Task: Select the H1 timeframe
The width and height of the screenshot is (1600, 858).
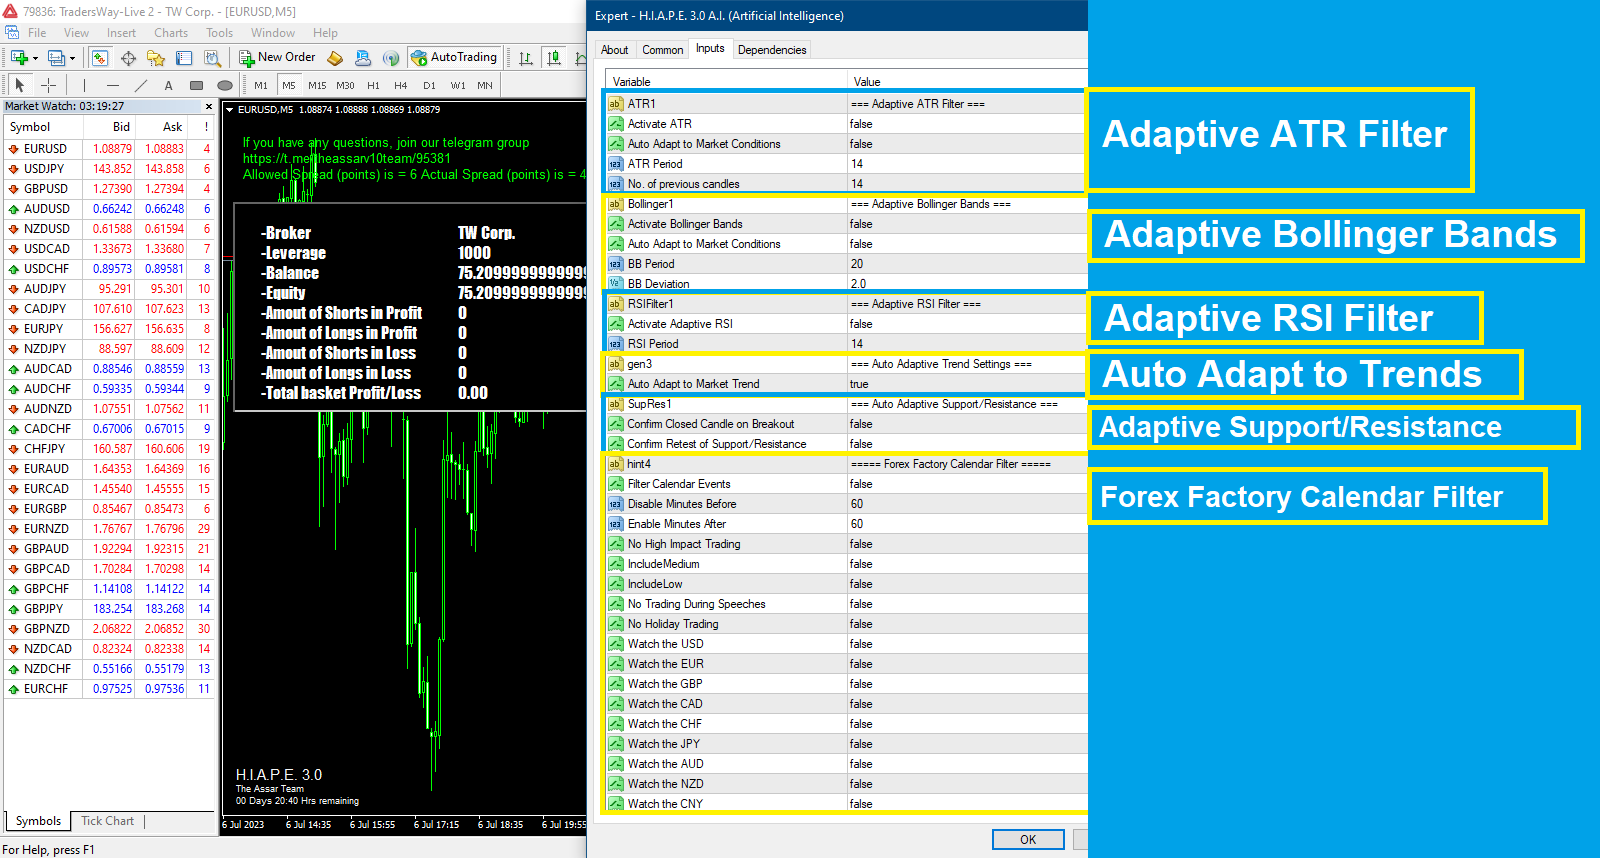Action: 373,86
